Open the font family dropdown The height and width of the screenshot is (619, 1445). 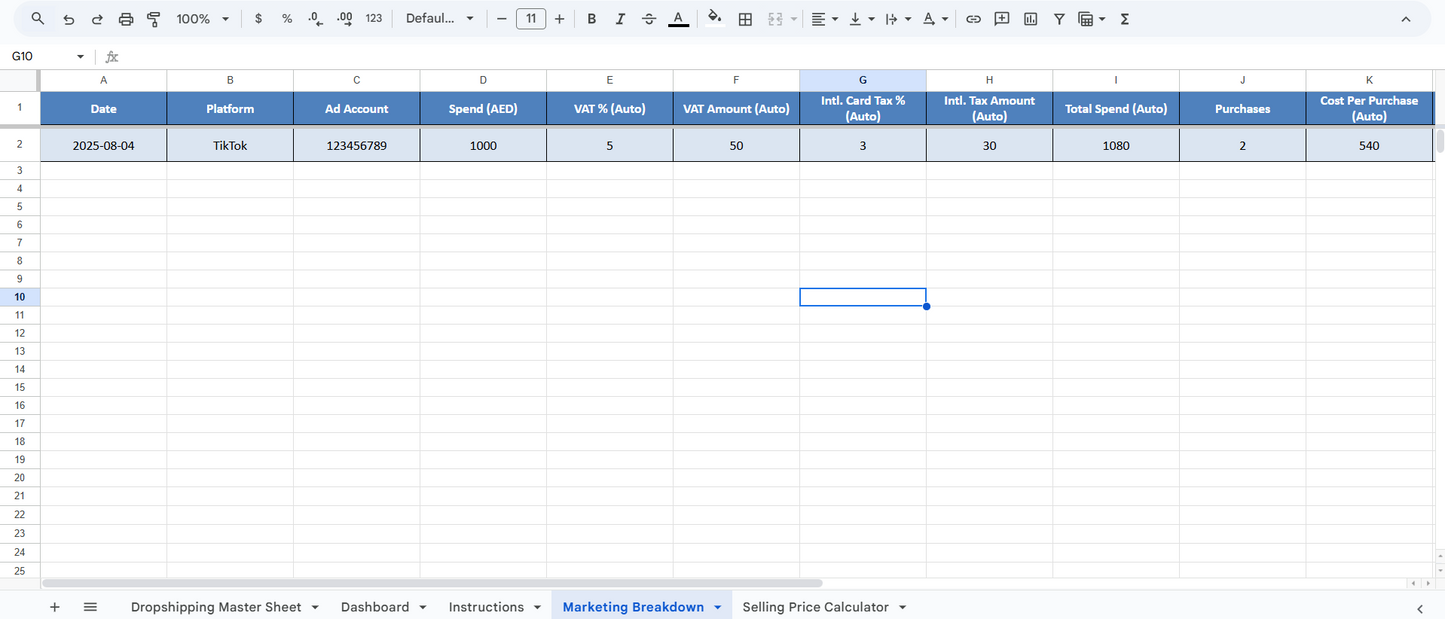(439, 19)
